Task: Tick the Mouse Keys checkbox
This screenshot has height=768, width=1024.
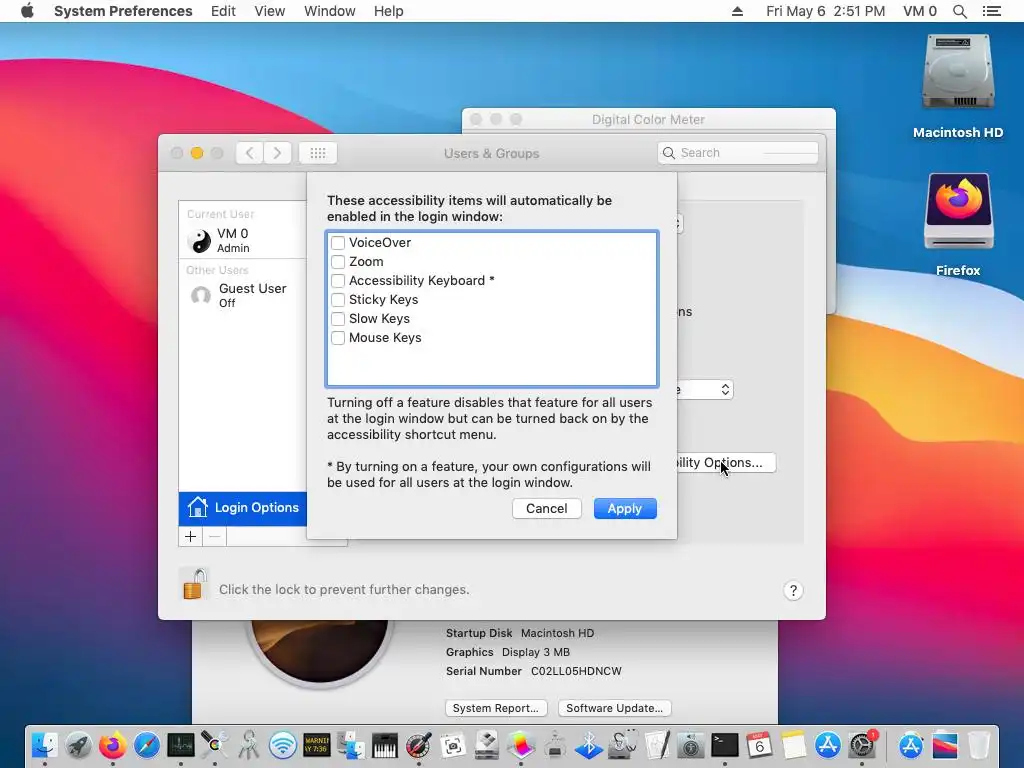Action: [x=338, y=338]
